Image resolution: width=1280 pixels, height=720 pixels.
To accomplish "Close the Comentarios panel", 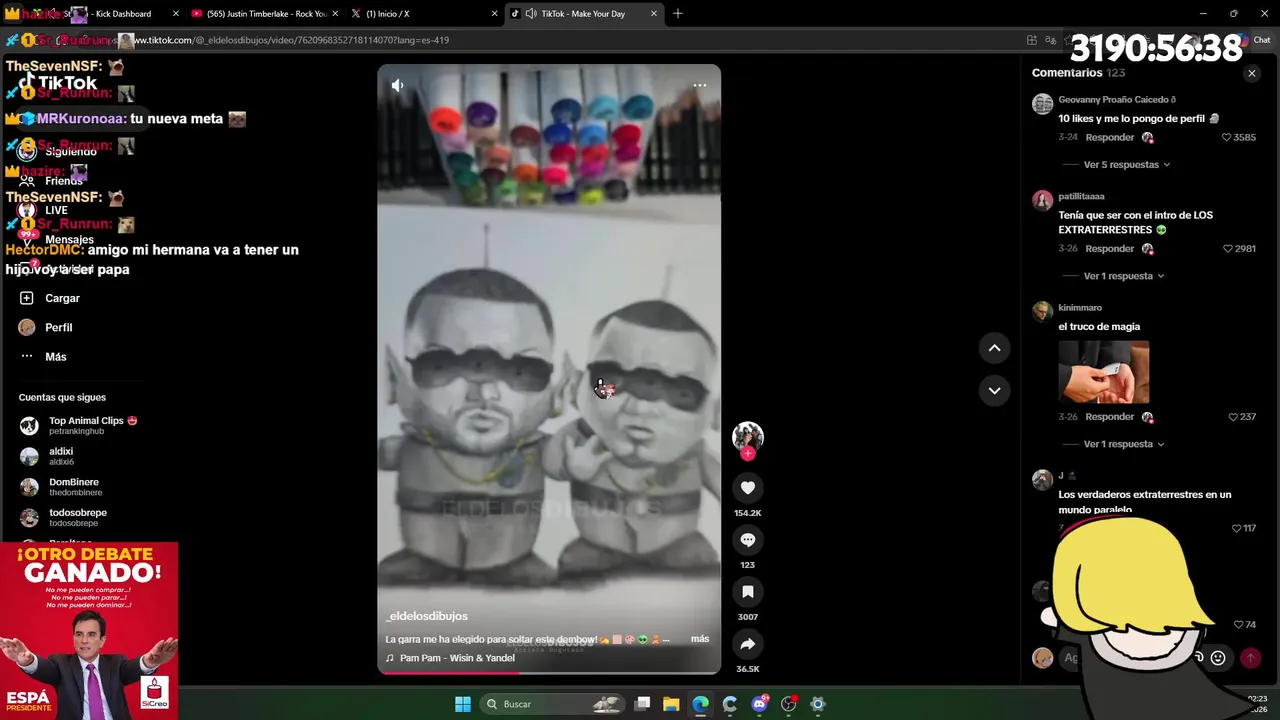I will coord(1251,73).
